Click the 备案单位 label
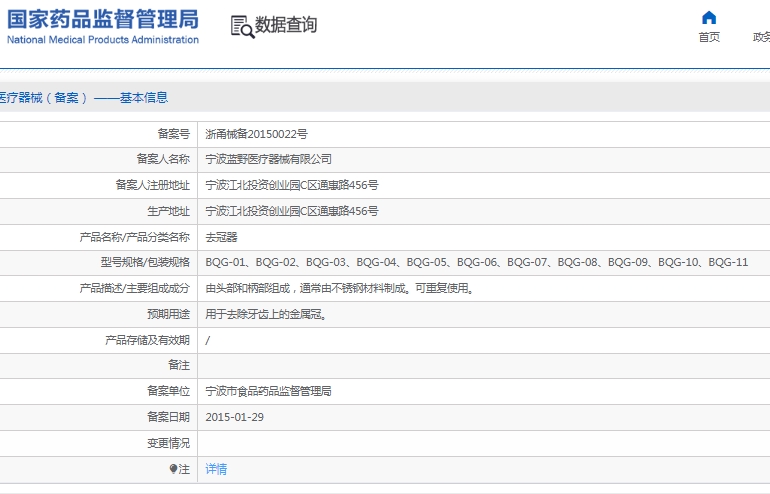Viewport: 770px width, 494px height. point(168,391)
